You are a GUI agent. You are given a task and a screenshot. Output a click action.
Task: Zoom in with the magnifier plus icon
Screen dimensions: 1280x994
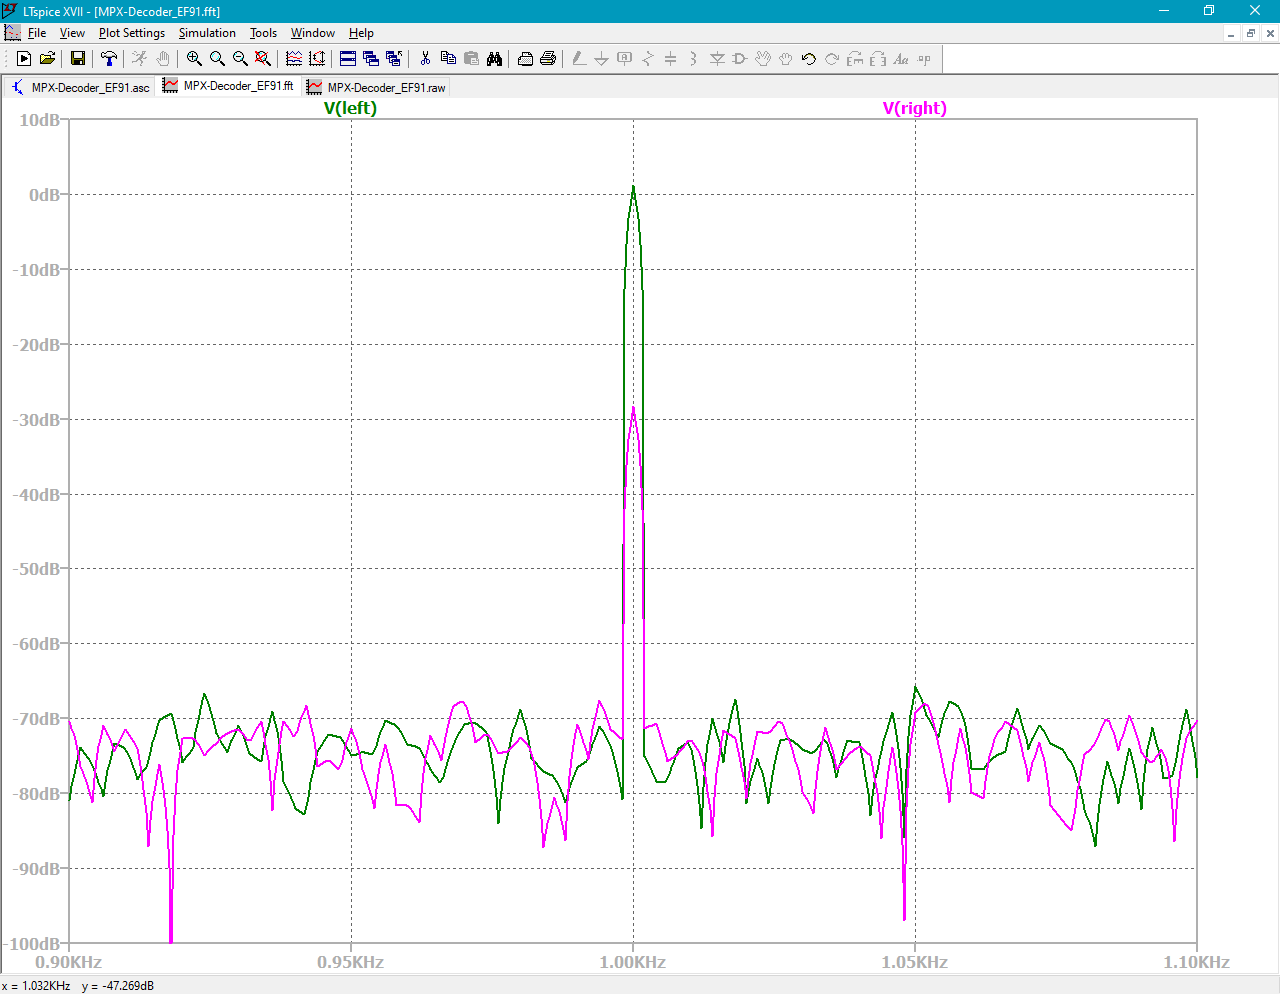pos(194,59)
